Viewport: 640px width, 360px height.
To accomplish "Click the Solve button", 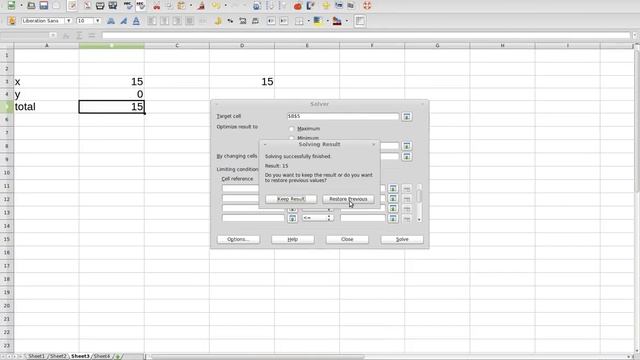I will coord(402,239).
